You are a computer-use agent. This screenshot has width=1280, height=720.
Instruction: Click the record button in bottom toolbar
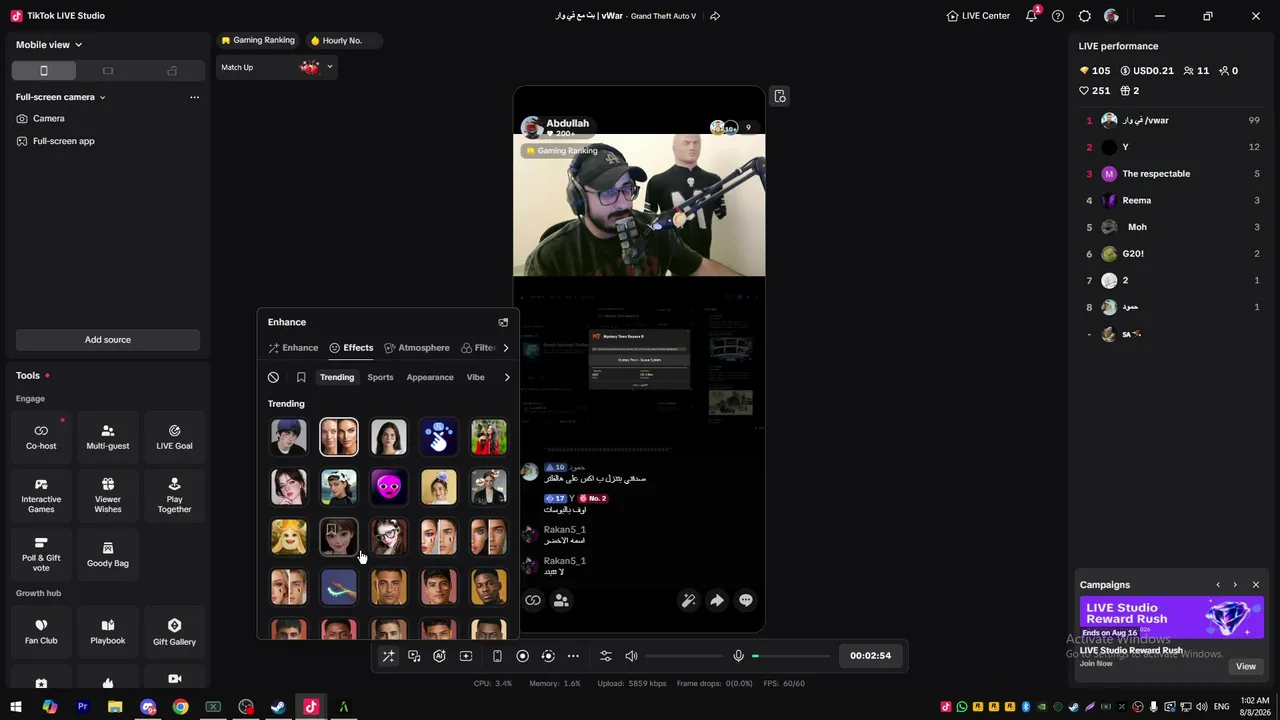pyautogui.click(x=522, y=656)
